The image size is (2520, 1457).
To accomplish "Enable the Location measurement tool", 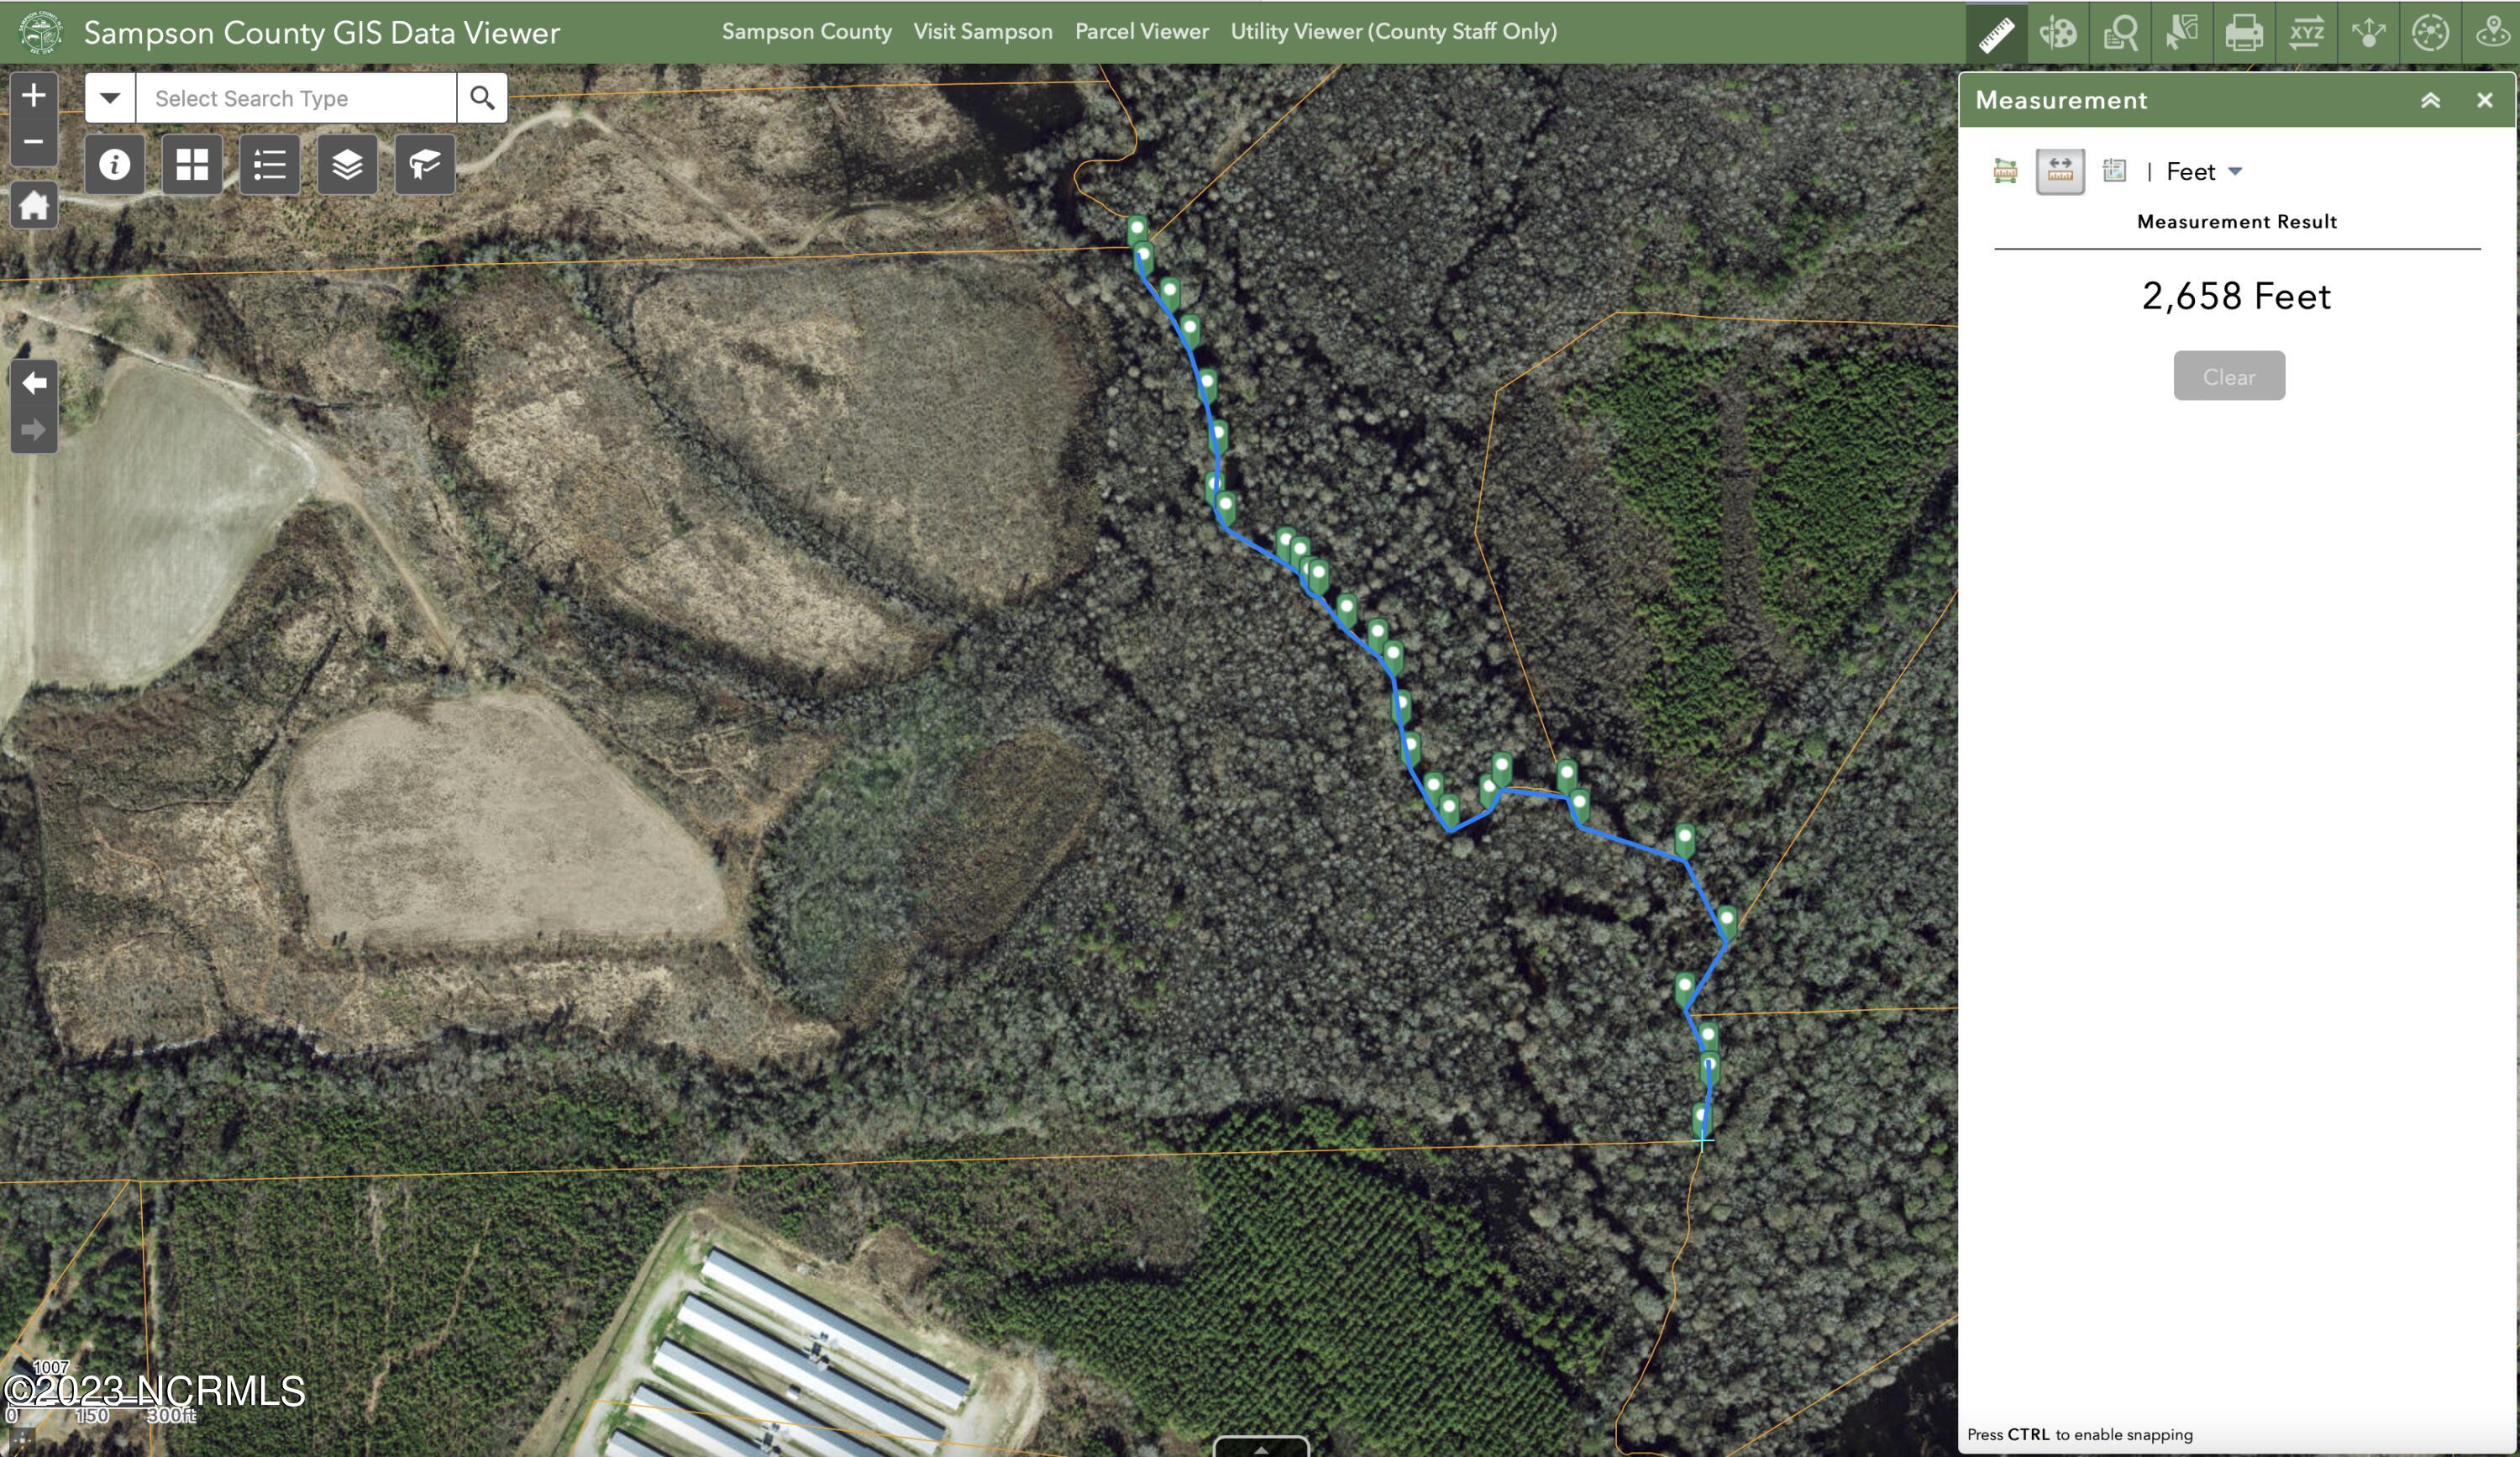I will [x=2114, y=171].
